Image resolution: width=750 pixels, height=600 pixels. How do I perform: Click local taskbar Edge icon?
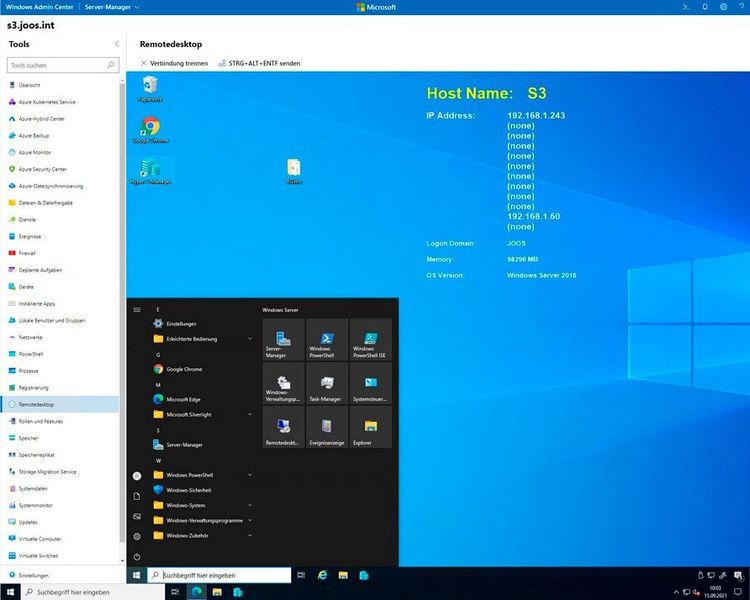[x=196, y=592]
